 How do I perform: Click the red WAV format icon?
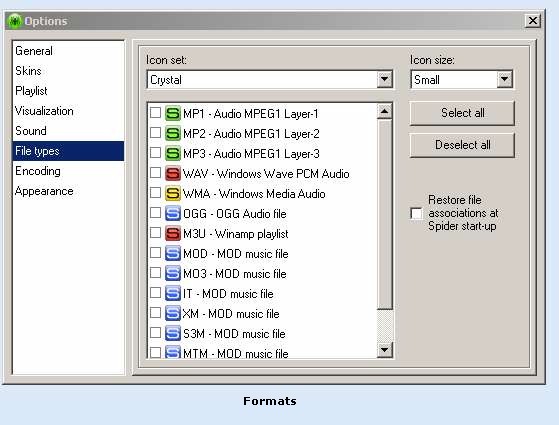pyautogui.click(x=173, y=173)
